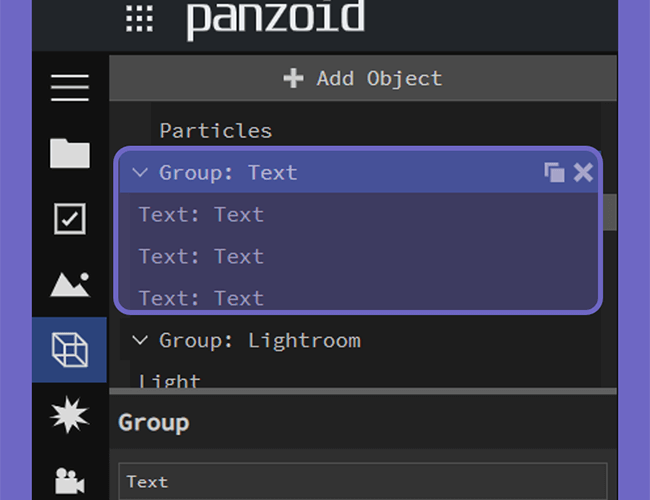
Task: Select the 3D cube objects icon
Action: tap(70, 350)
